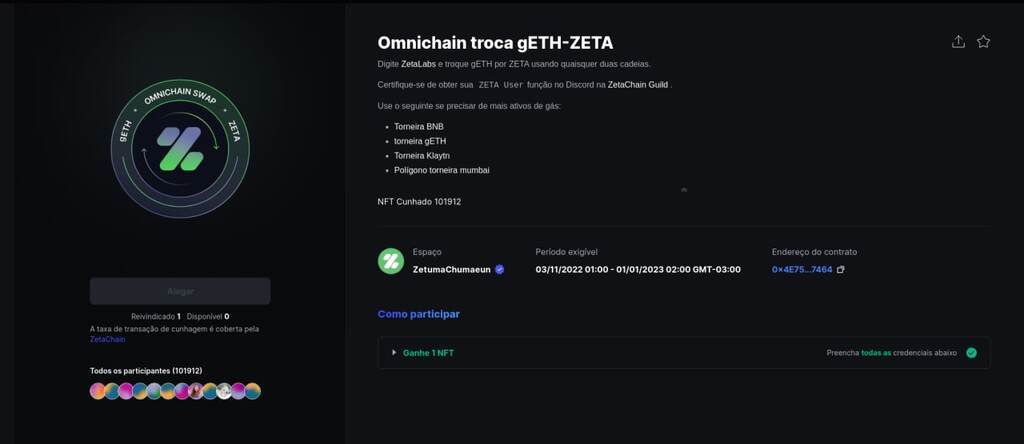Open the Torneira BNB faucet link

(418, 127)
